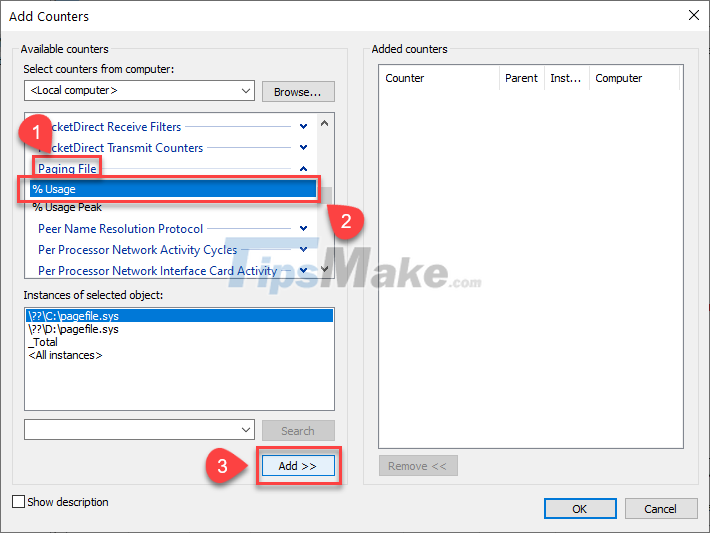Click counter list scroll down arrow

324,269
